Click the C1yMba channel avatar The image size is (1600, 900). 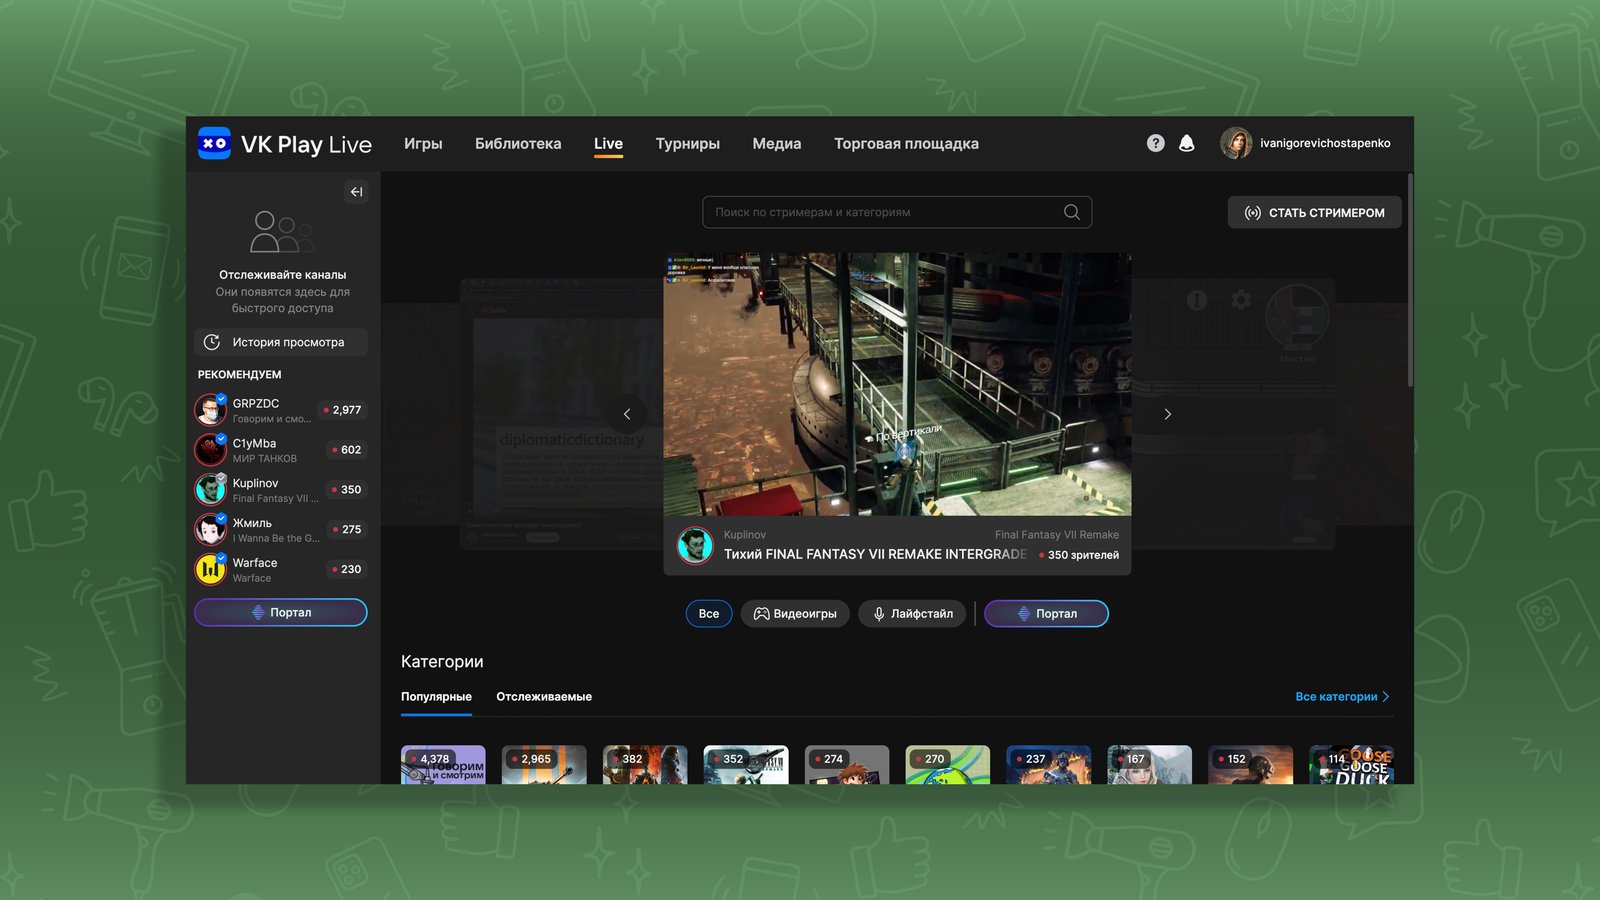[x=210, y=450]
